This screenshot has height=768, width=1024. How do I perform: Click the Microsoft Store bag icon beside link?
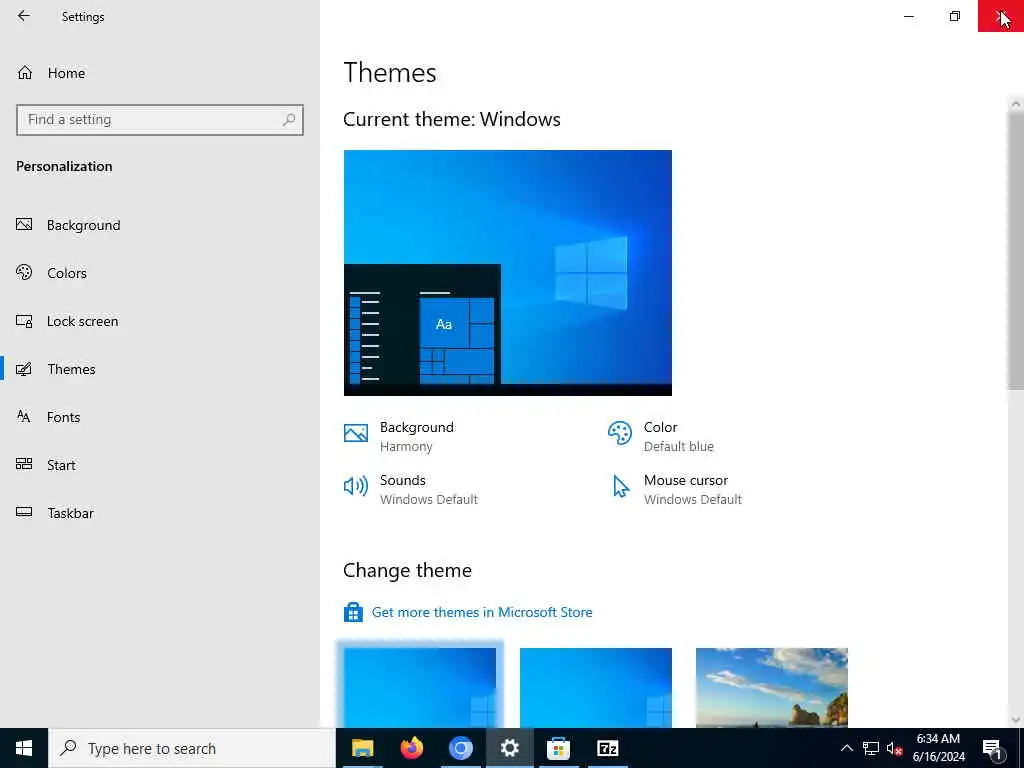point(353,612)
